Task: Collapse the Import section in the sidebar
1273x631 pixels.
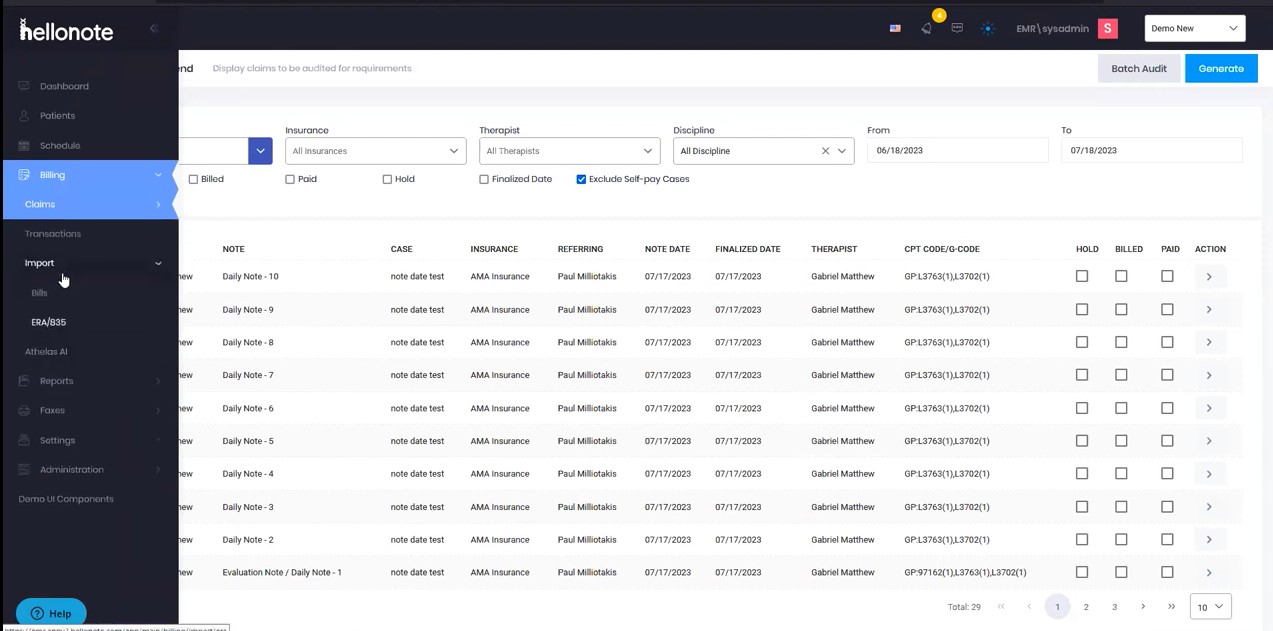Action: click(158, 262)
